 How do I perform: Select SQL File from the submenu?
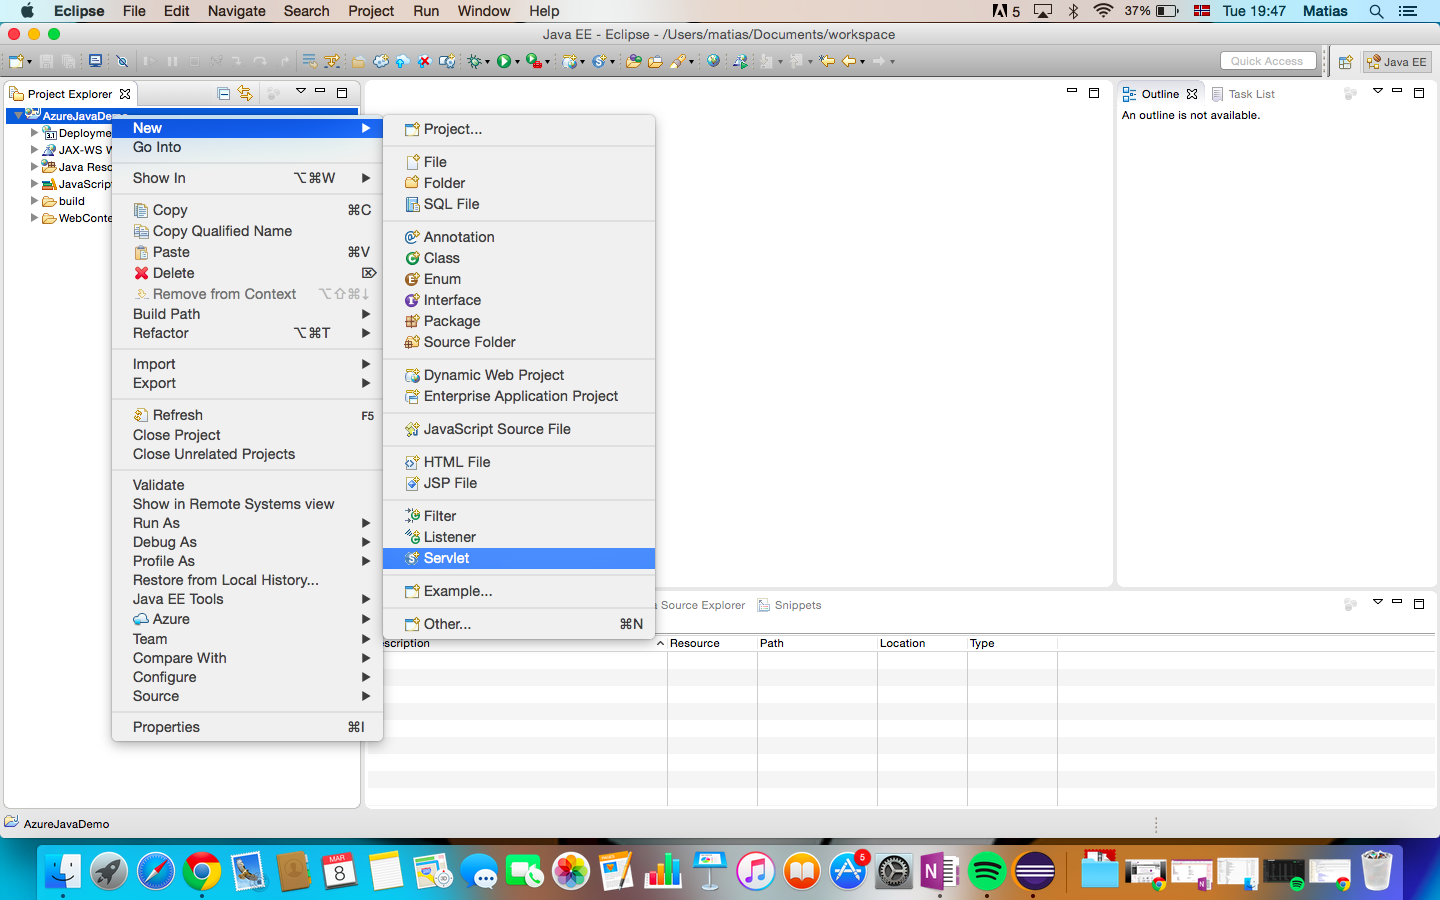pyautogui.click(x=519, y=204)
